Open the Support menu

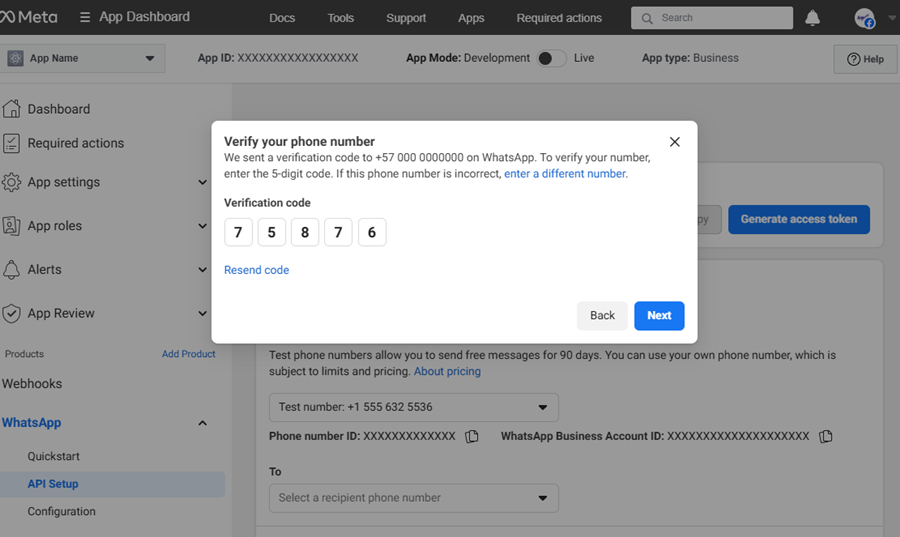(406, 18)
